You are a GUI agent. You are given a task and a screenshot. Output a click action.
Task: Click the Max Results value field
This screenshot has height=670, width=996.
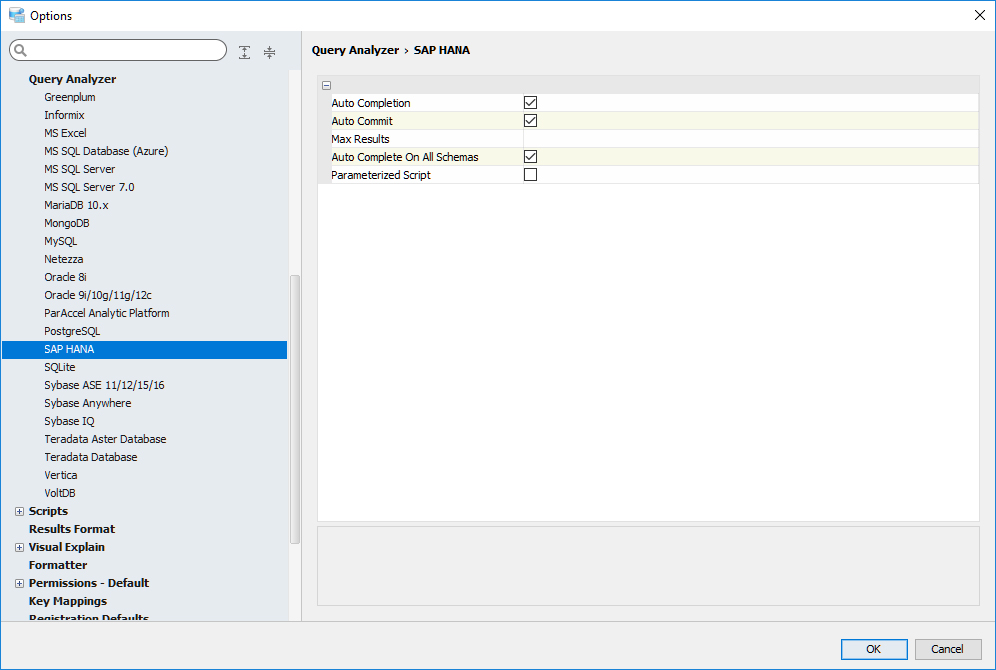pos(750,139)
